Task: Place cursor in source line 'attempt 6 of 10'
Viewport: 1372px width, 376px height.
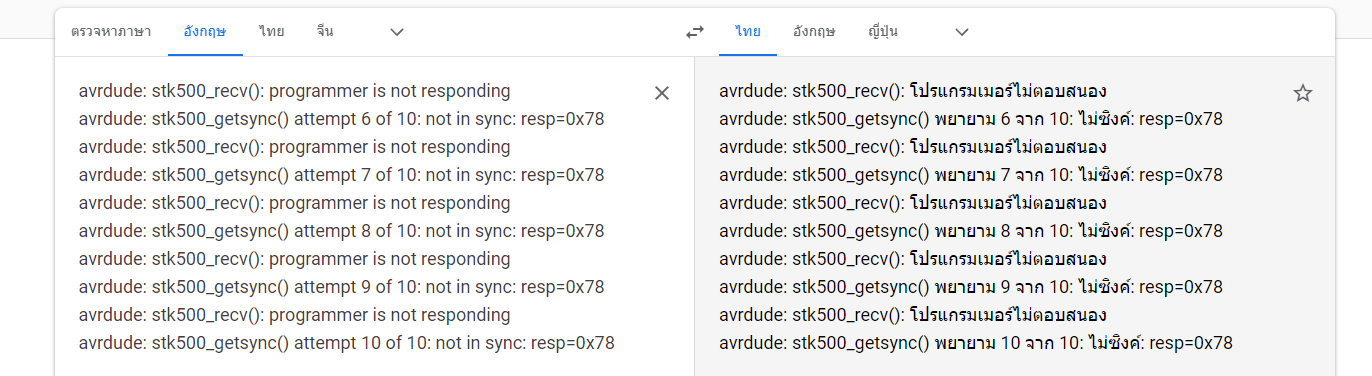Action: pos(341,119)
